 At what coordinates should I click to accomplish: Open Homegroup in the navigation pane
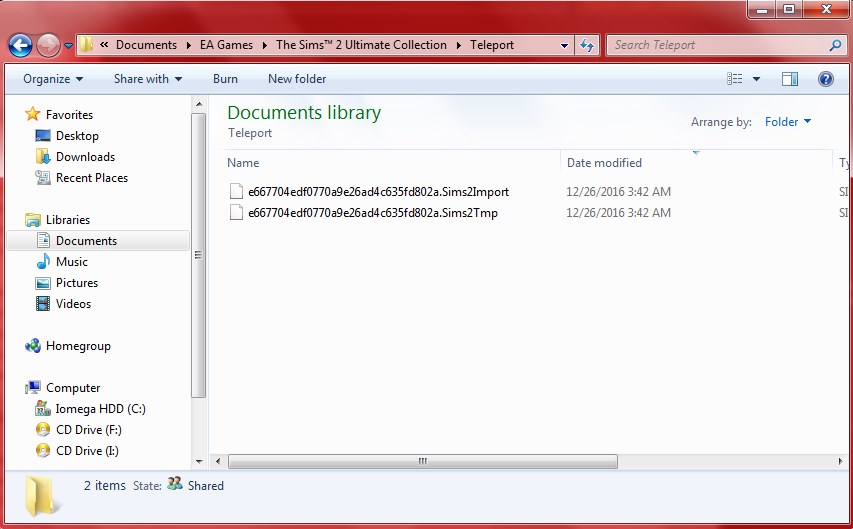tap(78, 346)
